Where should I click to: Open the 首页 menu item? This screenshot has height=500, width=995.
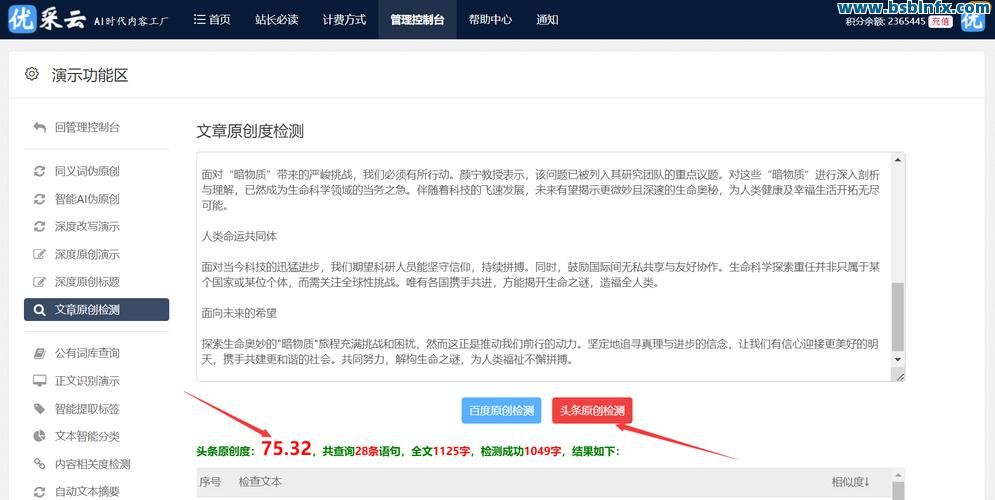pyautogui.click(x=212, y=20)
